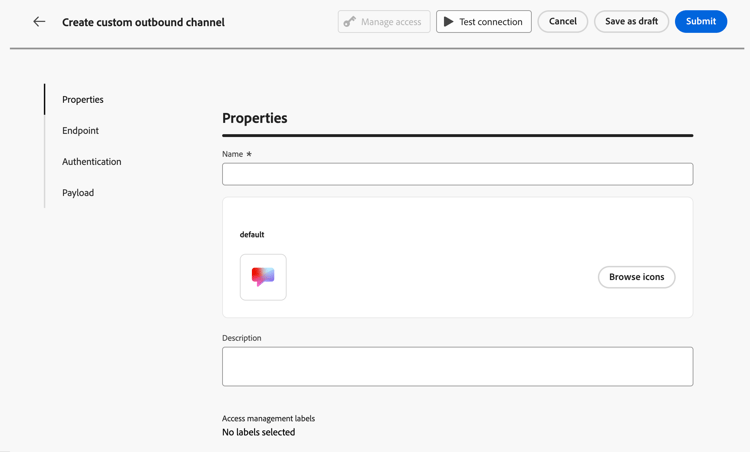Open the Properties section tab
The image size is (750, 452).
tap(83, 99)
